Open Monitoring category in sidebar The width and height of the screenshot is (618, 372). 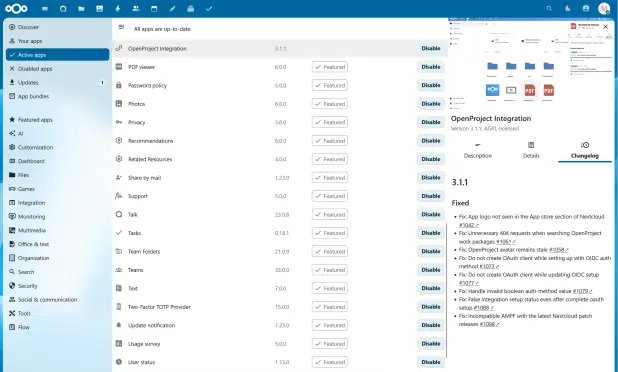pyautogui.click(x=58, y=216)
